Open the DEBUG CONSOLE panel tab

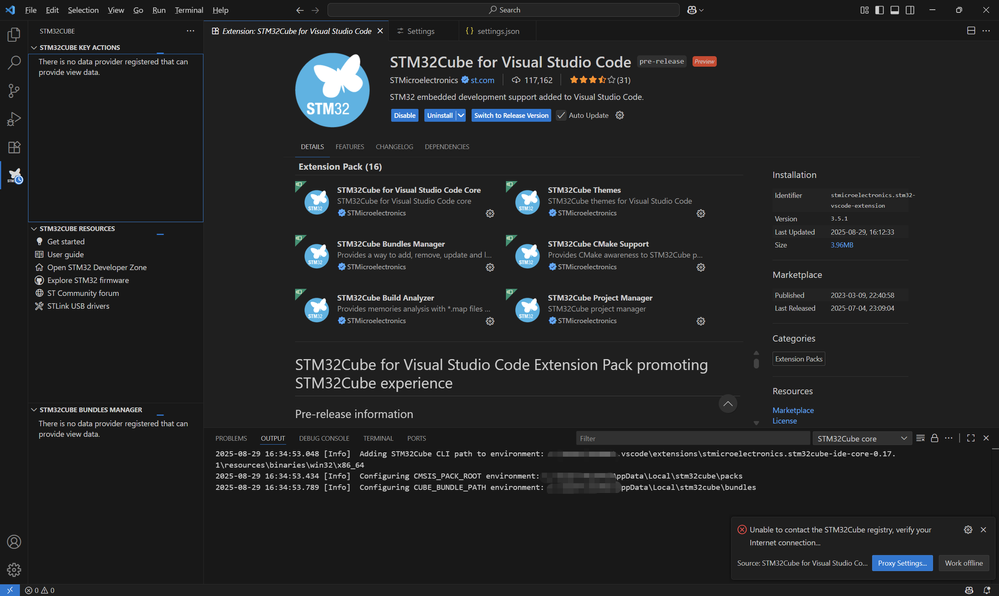coord(324,439)
